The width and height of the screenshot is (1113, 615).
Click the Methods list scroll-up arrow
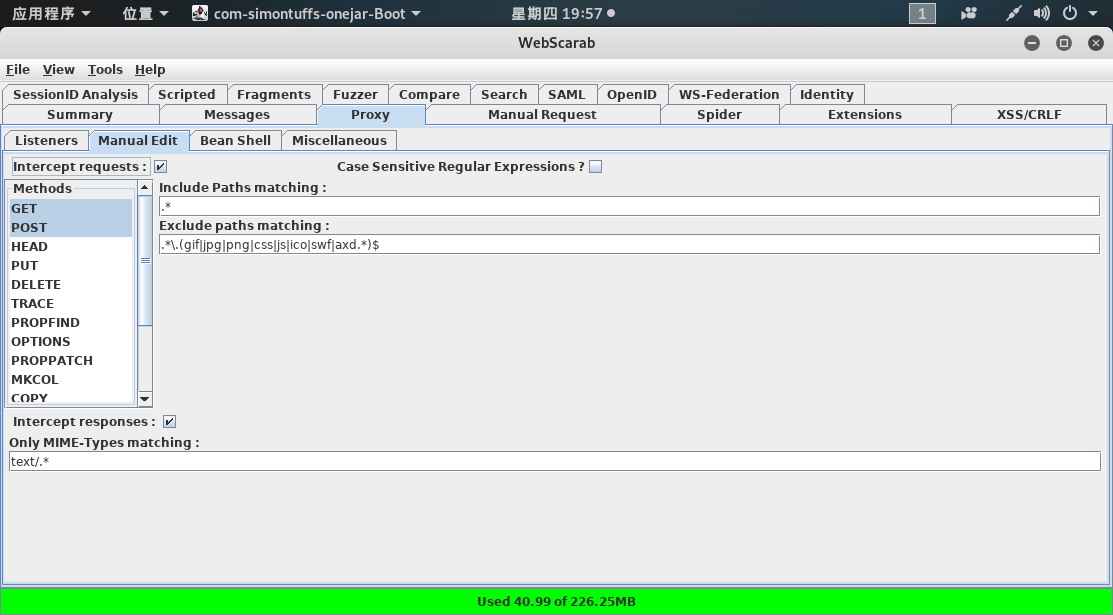pos(145,187)
